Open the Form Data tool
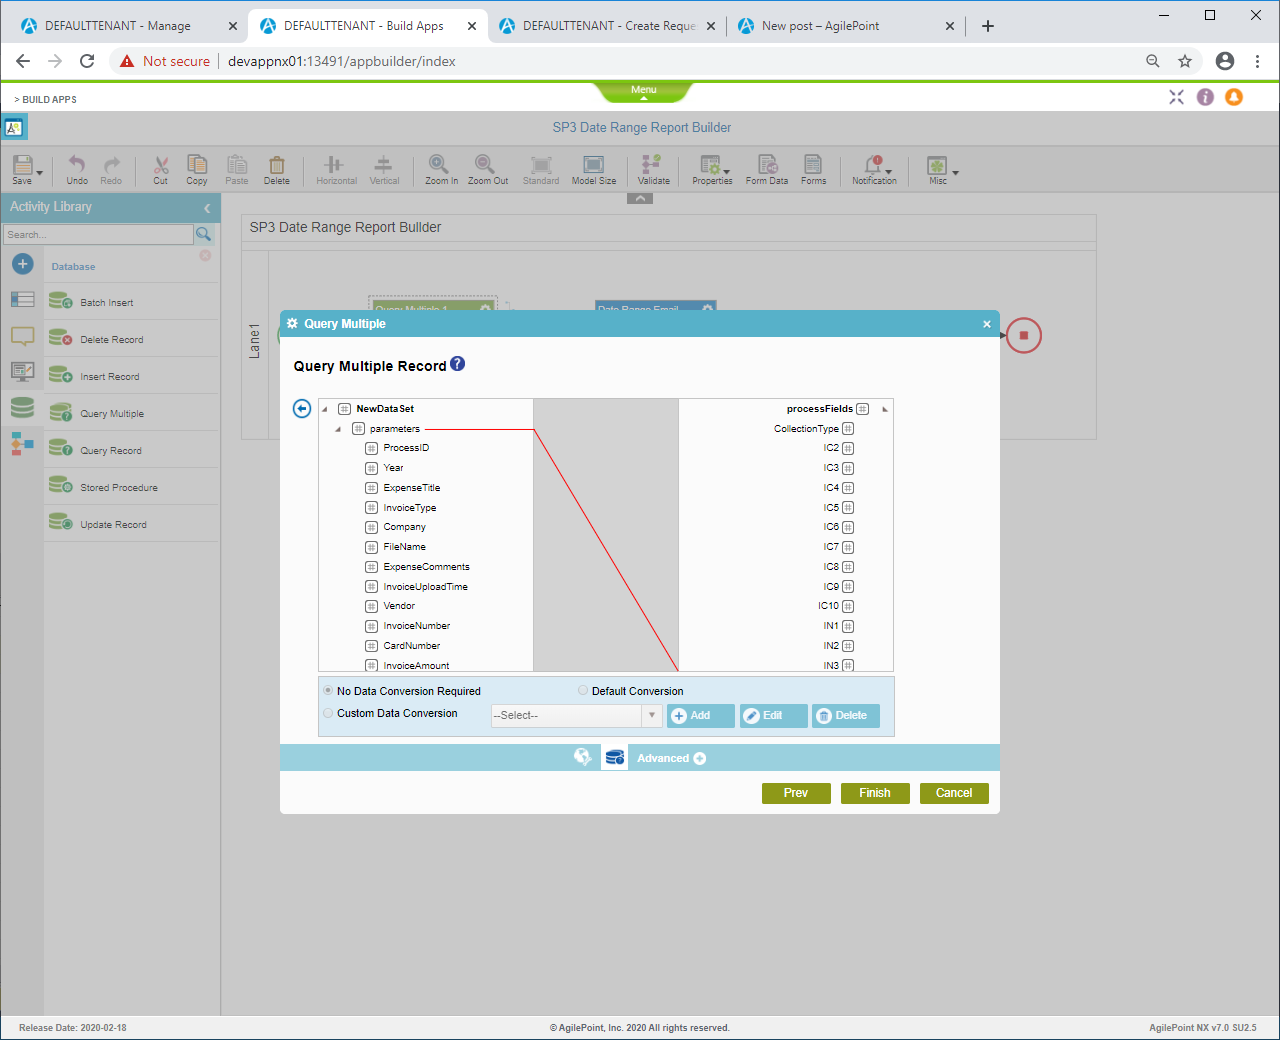1280x1040 pixels. click(767, 166)
